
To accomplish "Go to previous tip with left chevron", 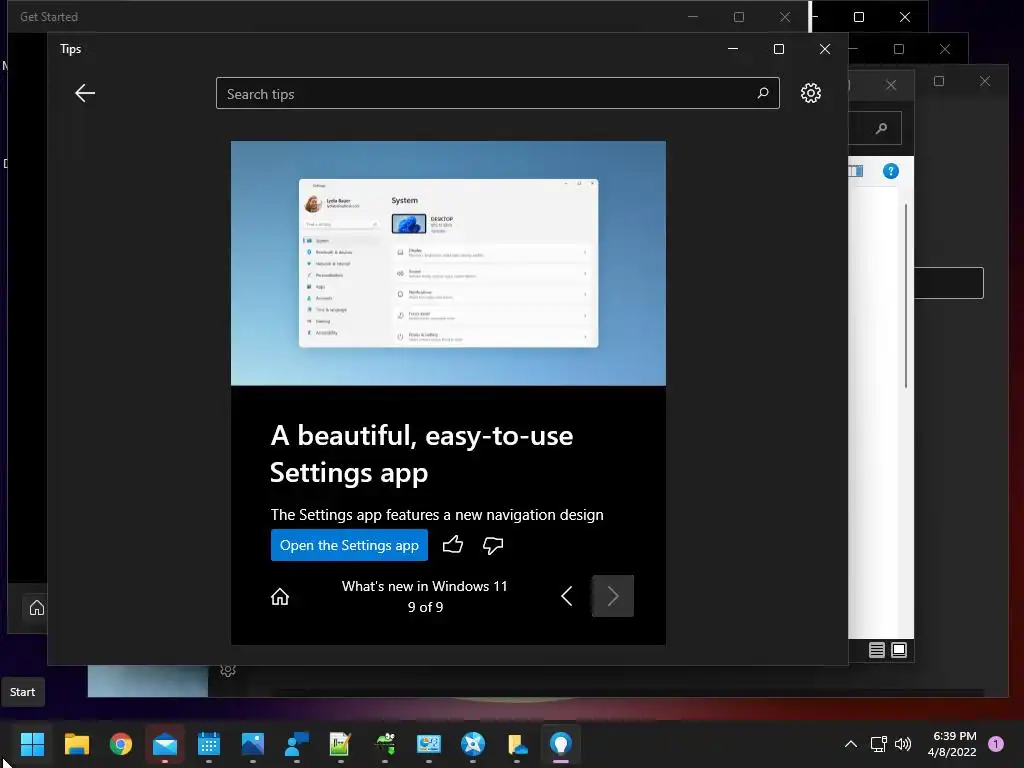I will point(567,596).
